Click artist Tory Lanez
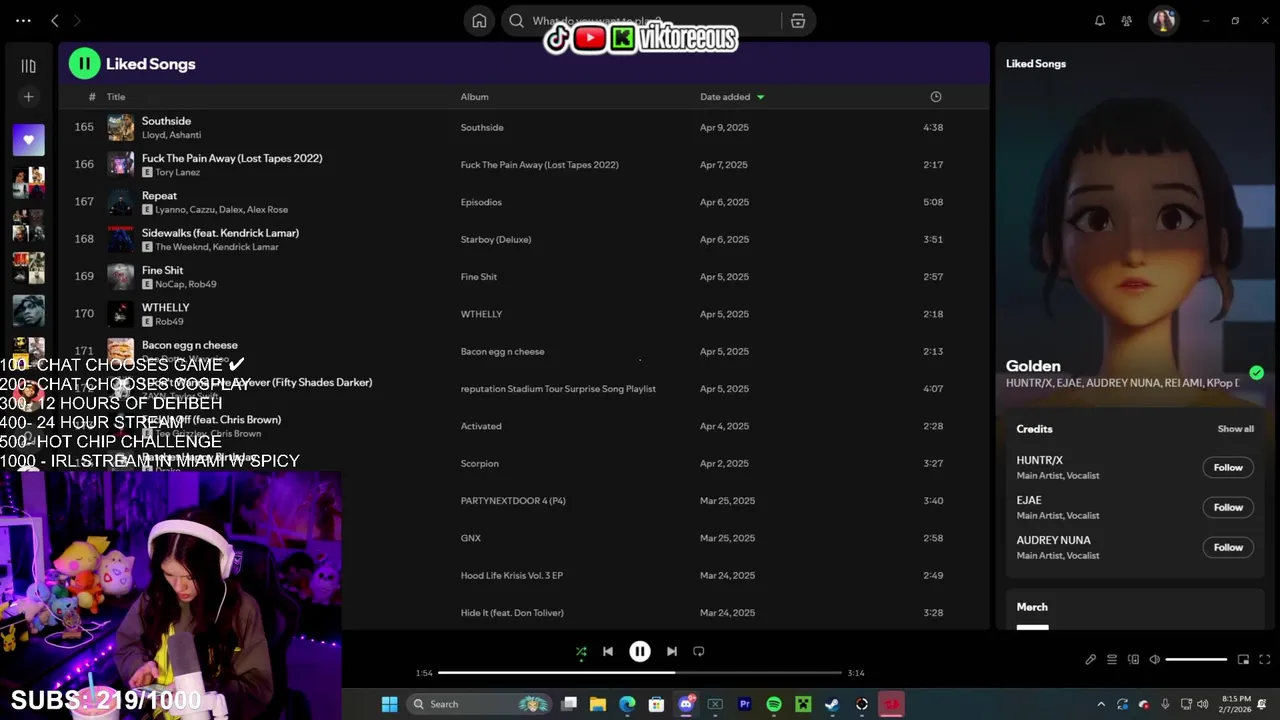The height and width of the screenshot is (720, 1280). [177, 172]
